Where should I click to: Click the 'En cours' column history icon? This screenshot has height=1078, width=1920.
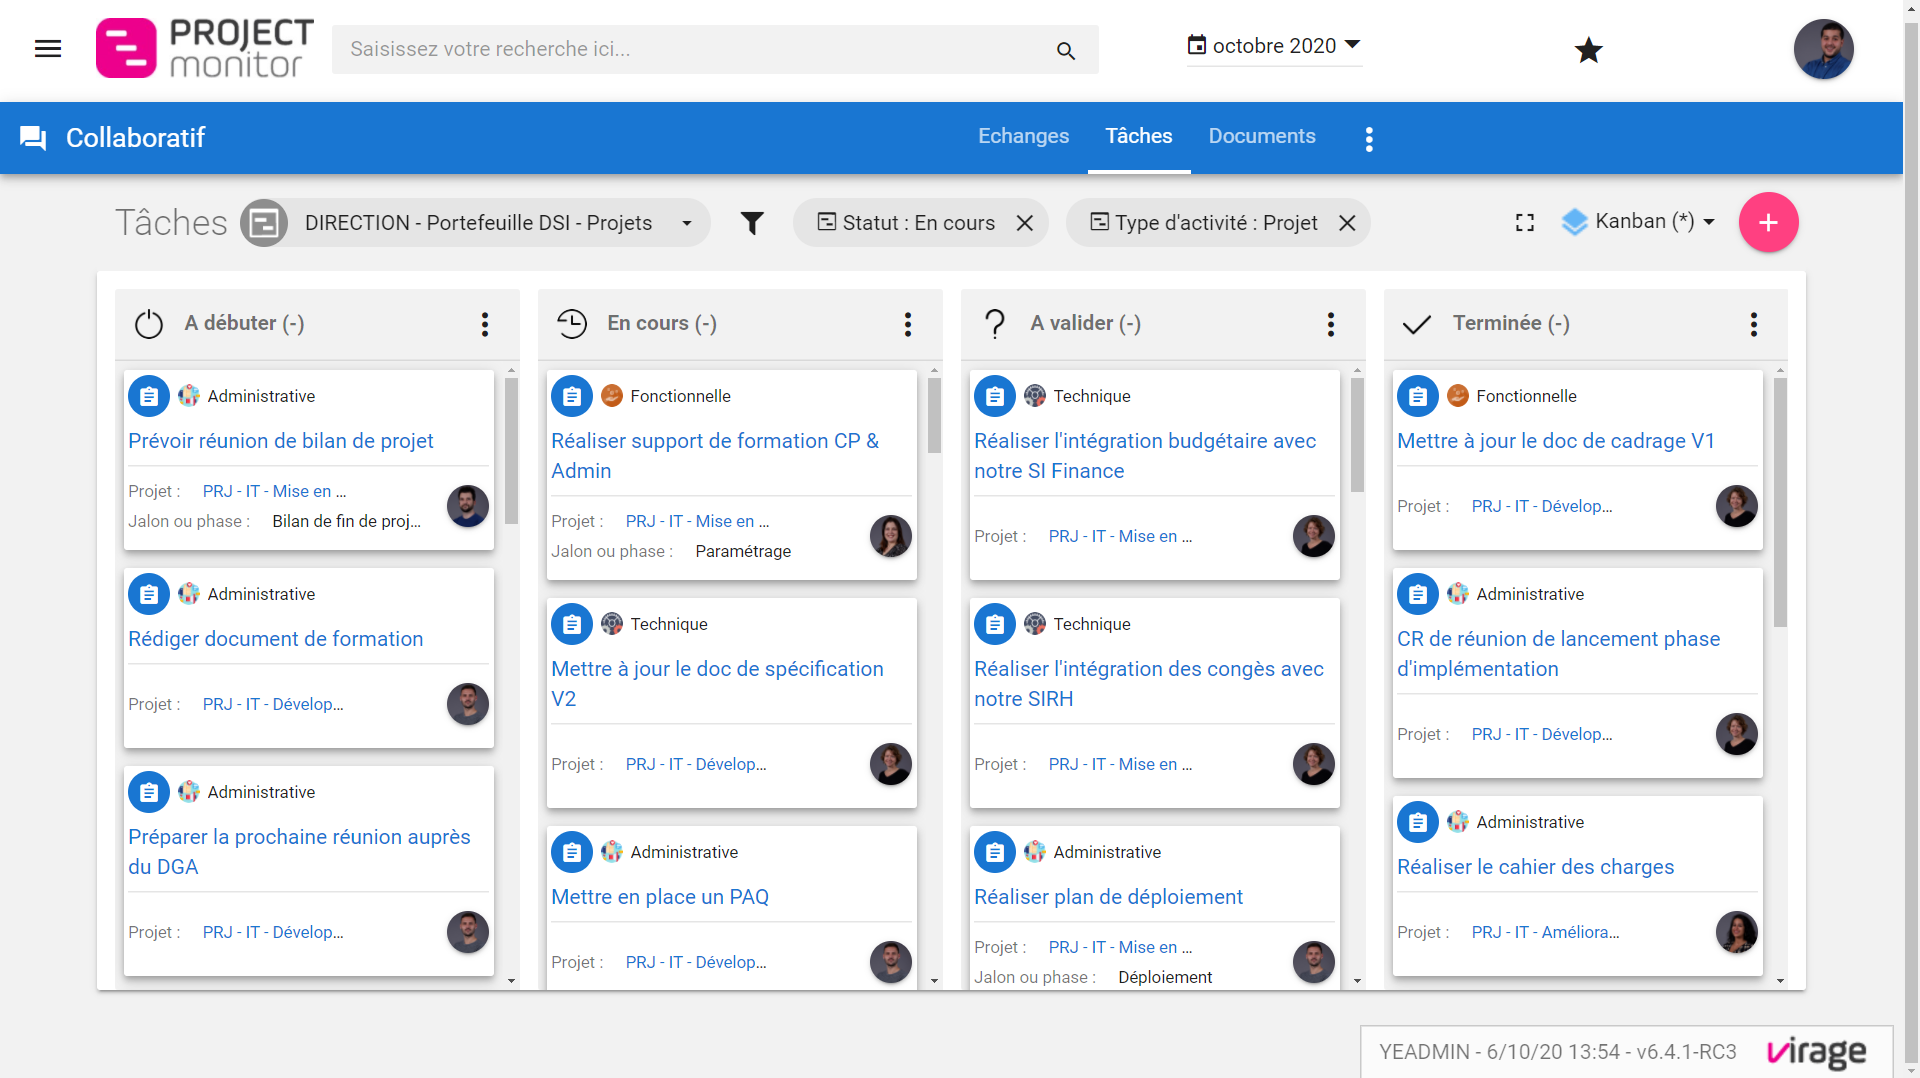[x=572, y=323]
